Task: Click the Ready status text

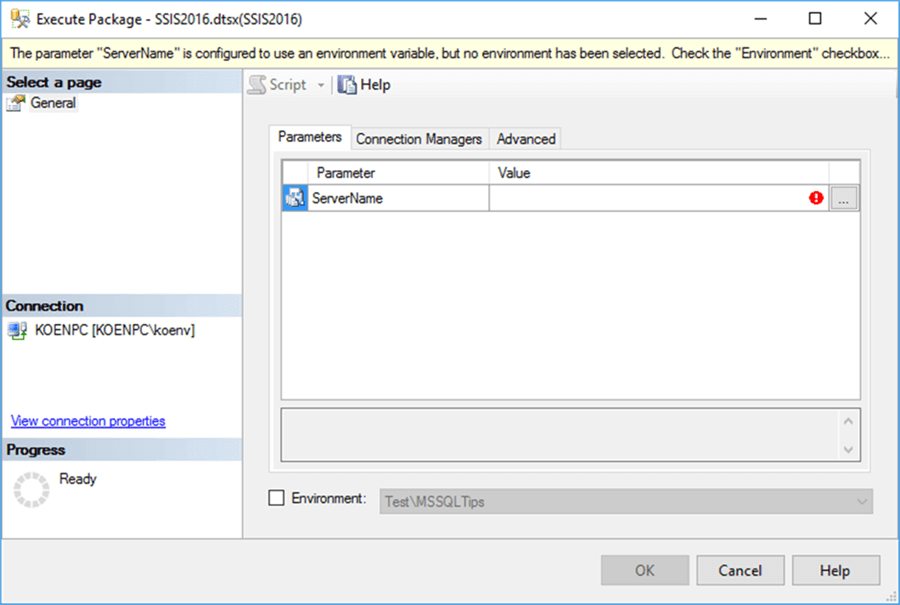Action: (77, 479)
